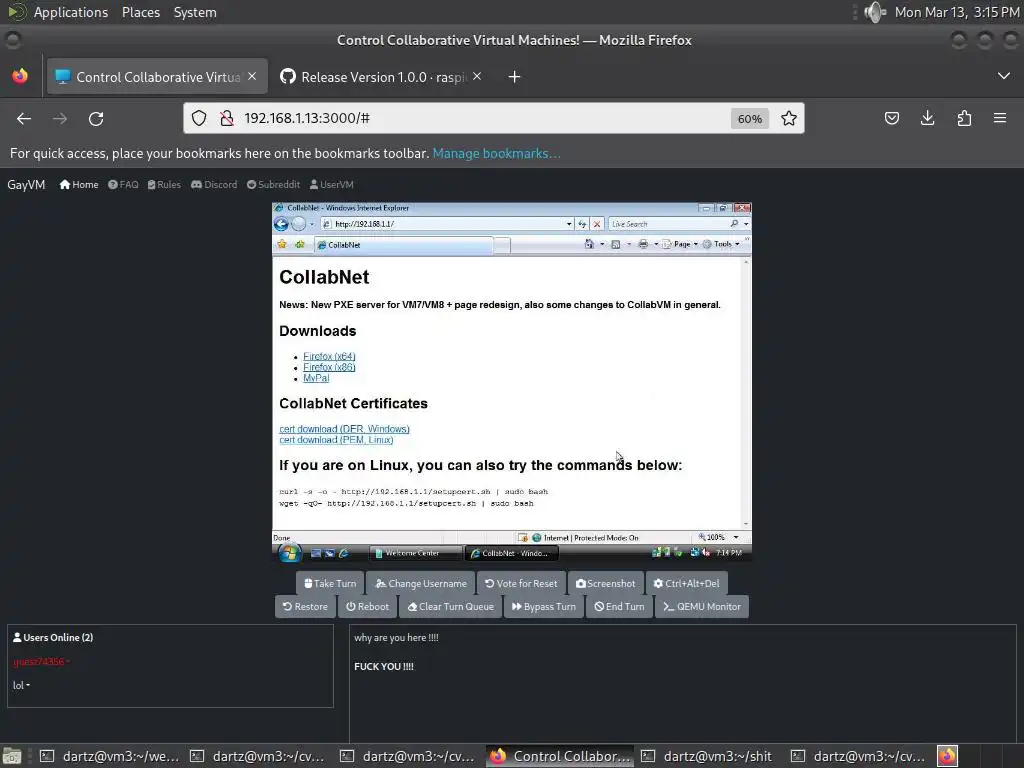
Task: Click the IE Live Search box
Action: [x=669, y=224]
